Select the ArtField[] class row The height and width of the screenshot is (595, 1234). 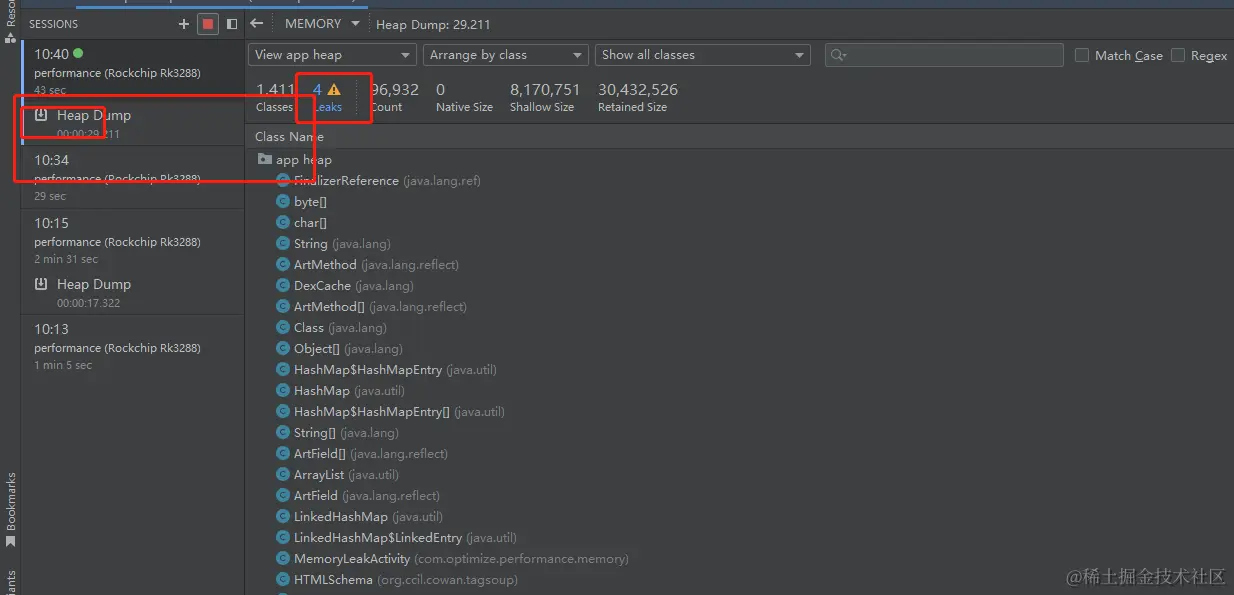[x=739, y=453]
